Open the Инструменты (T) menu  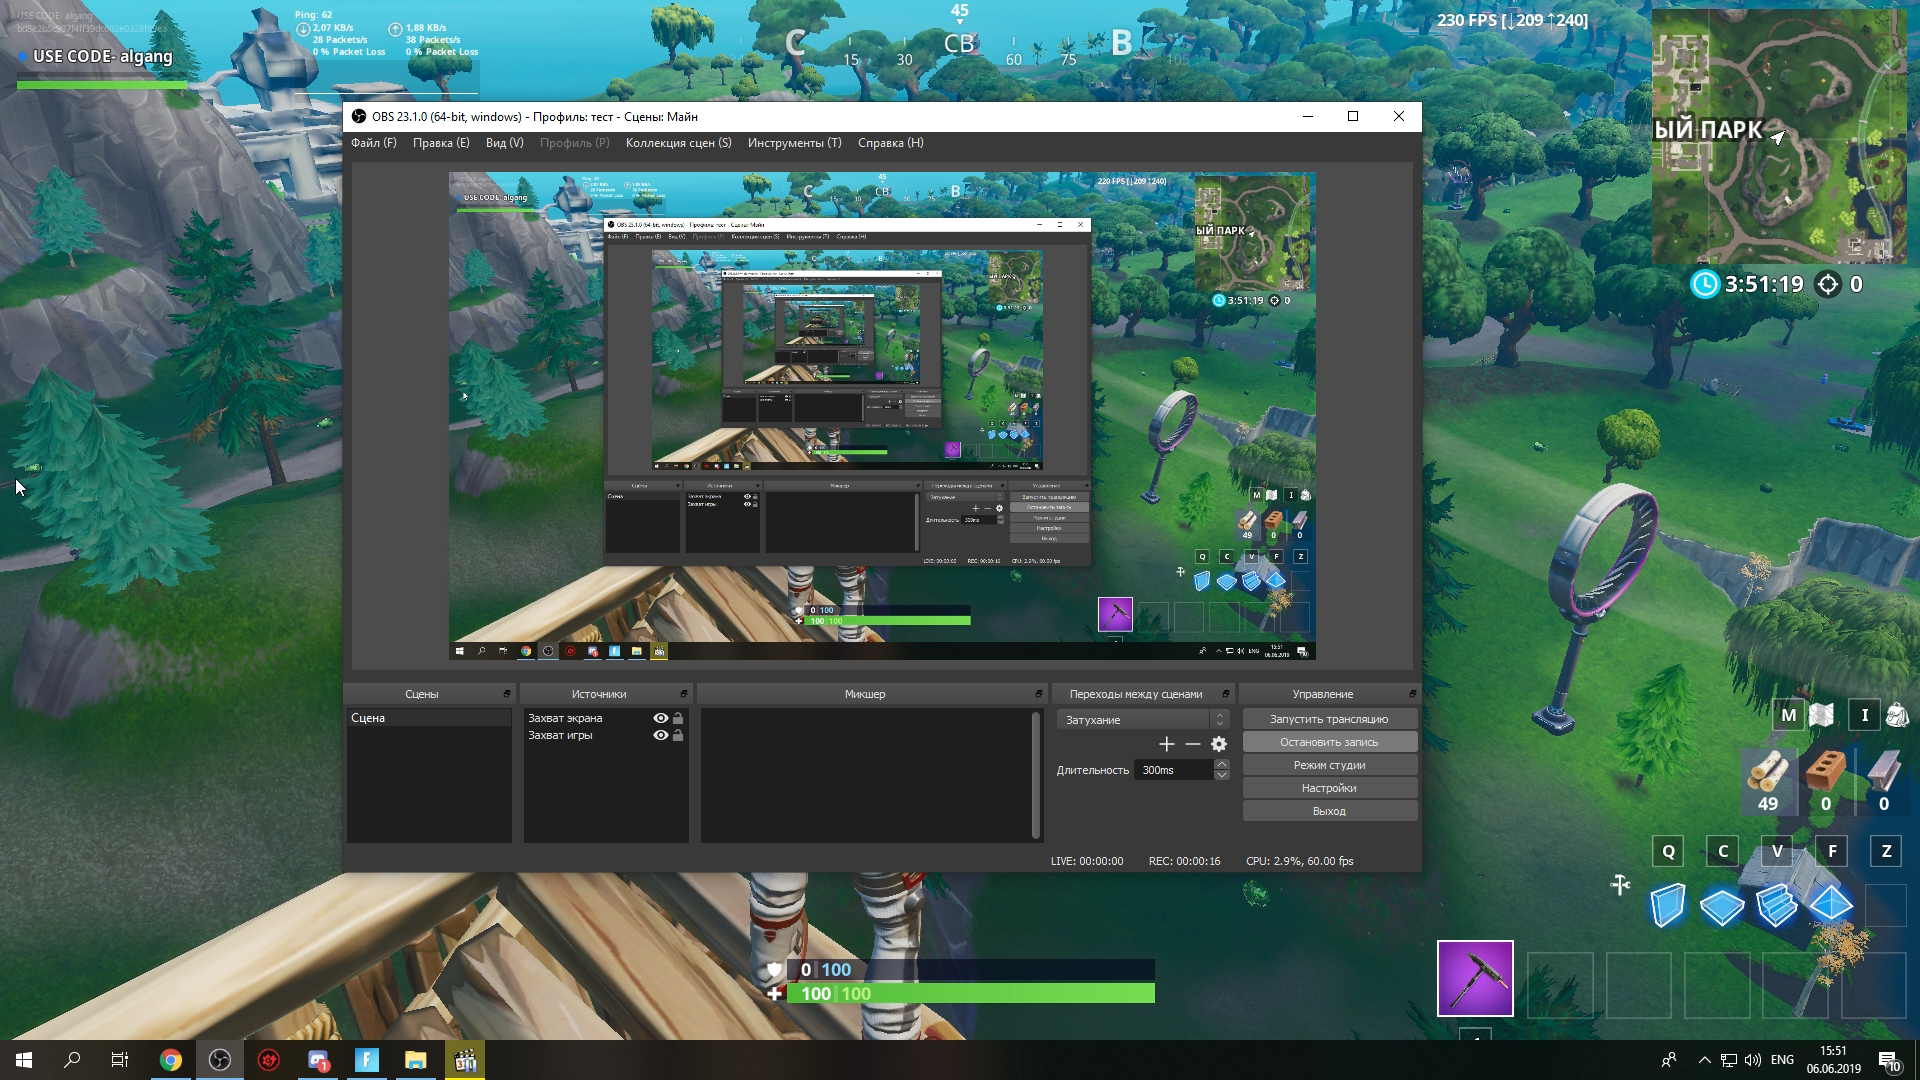click(x=794, y=143)
